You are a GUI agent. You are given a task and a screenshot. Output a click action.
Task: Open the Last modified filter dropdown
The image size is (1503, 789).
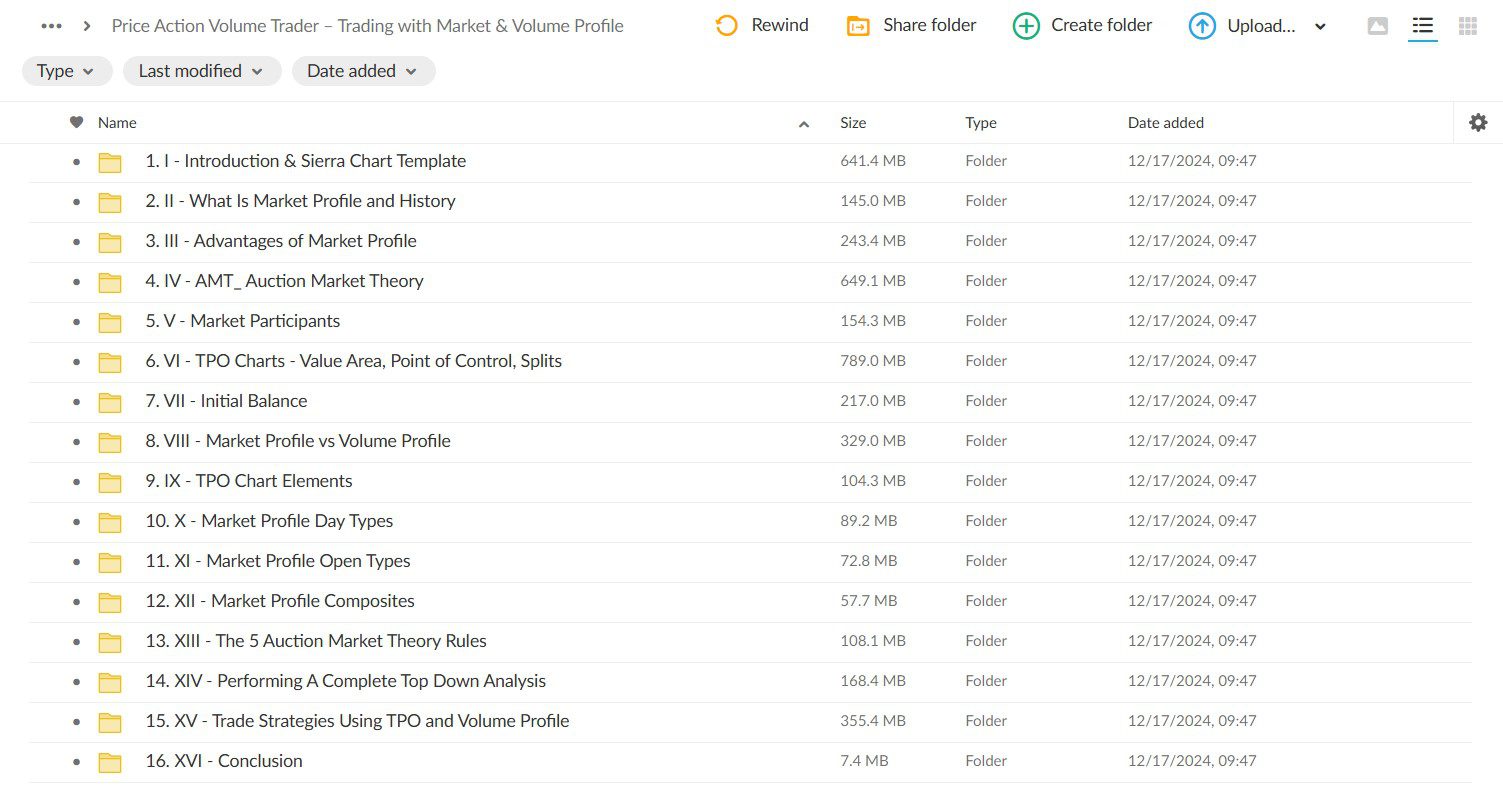click(202, 71)
